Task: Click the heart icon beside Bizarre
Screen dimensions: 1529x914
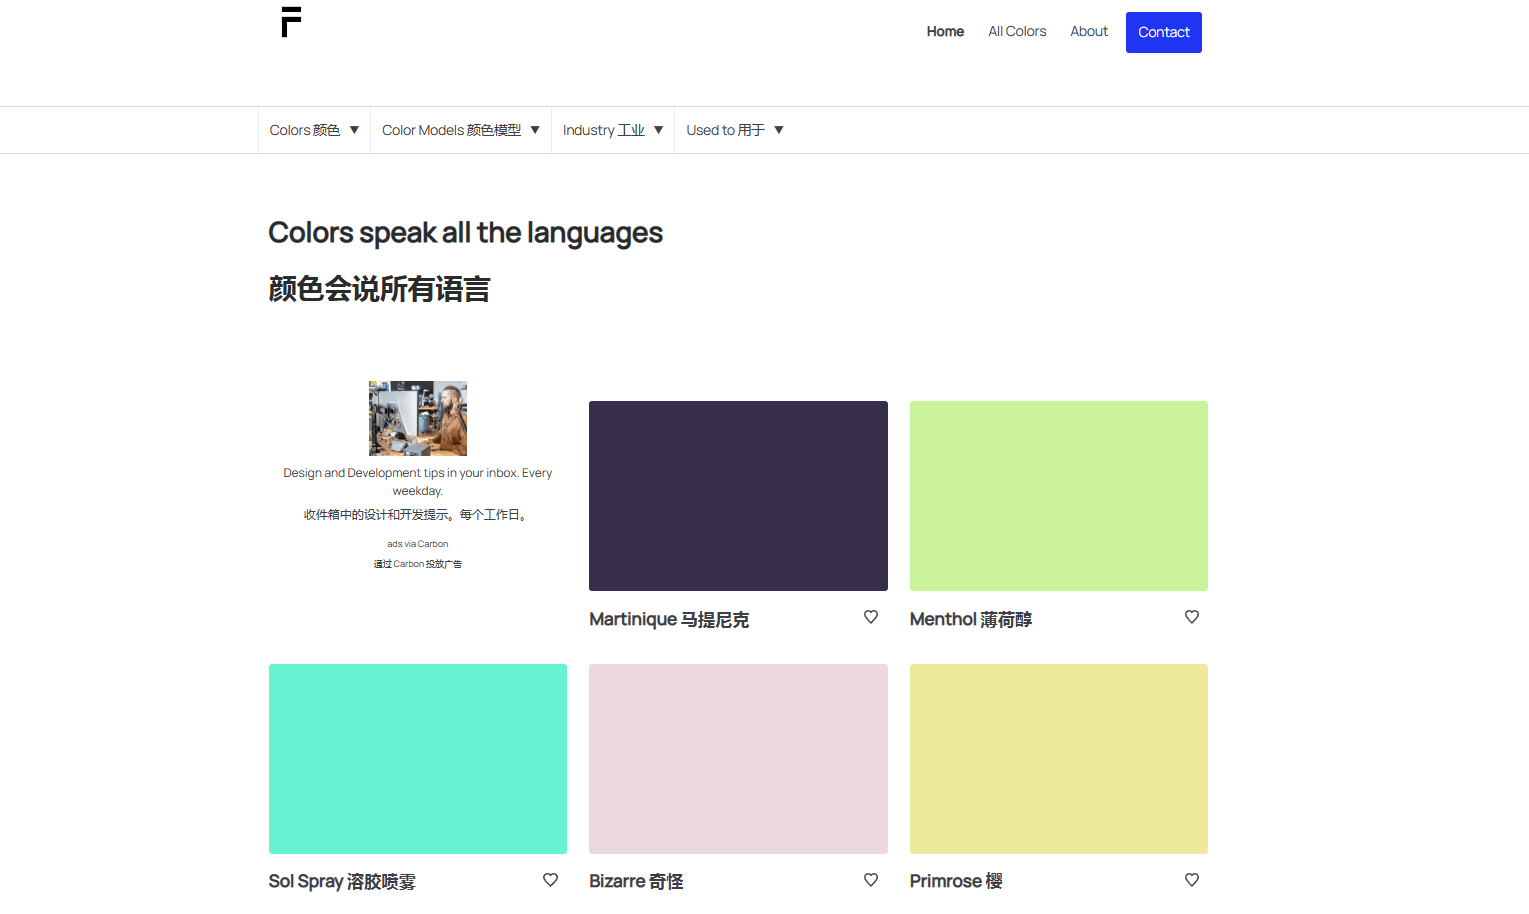Action: click(x=871, y=880)
